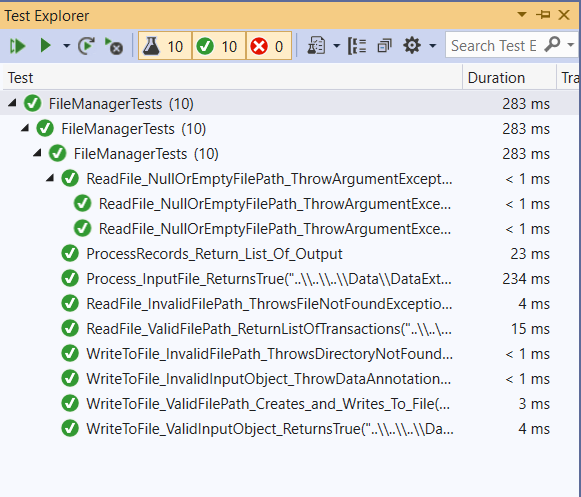581x497 pixels.
Task: Click passed icon of WriteToFile_InvalidInputObject test
Action: (70, 378)
